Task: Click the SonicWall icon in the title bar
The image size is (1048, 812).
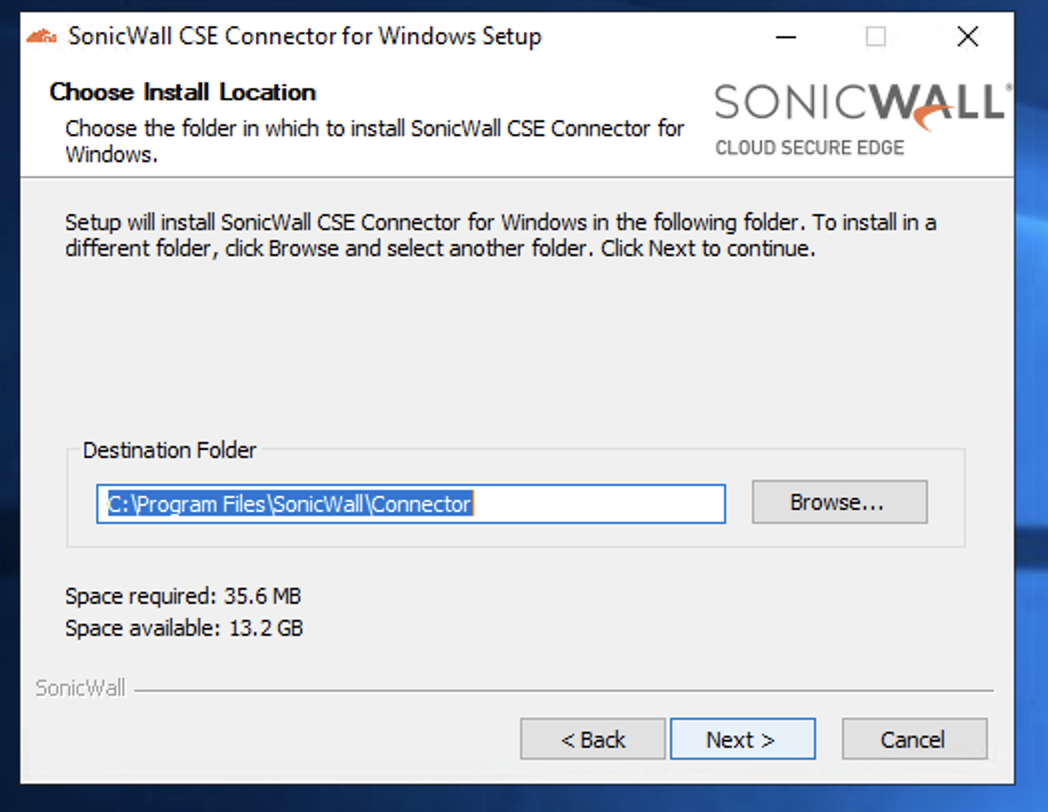Action: [x=42, y=37]
